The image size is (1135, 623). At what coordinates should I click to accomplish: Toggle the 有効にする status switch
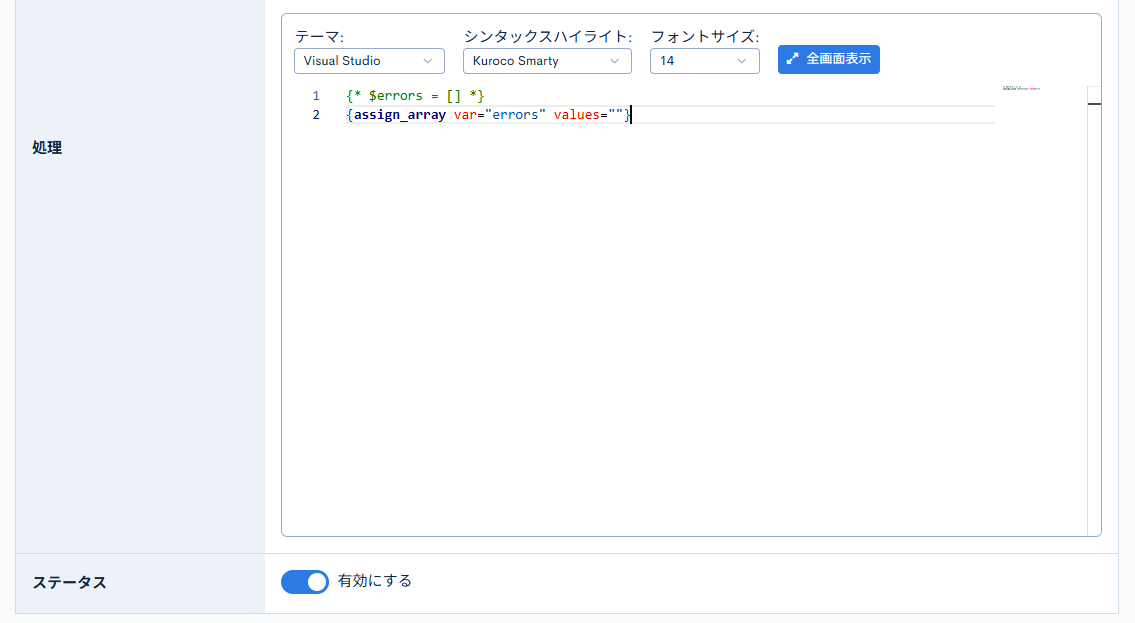pos(305,582)
